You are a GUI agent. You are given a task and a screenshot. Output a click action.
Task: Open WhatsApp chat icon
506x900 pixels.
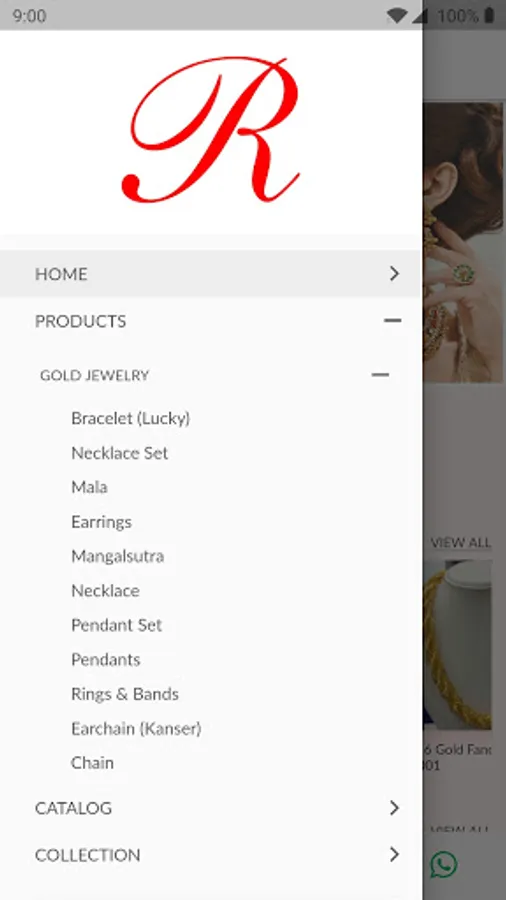pos(443,865)
